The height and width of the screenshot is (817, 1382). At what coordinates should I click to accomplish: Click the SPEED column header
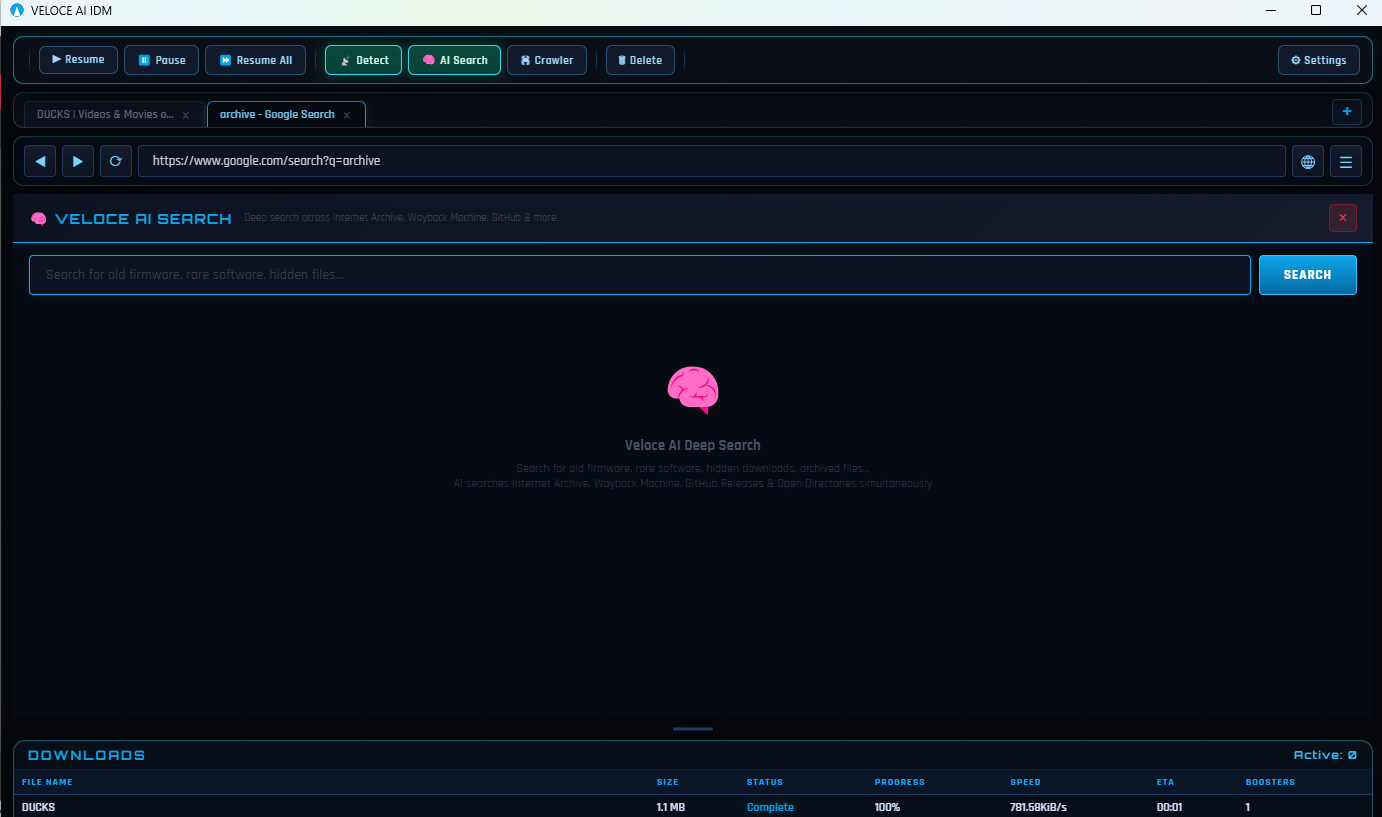pos(1025,782)
